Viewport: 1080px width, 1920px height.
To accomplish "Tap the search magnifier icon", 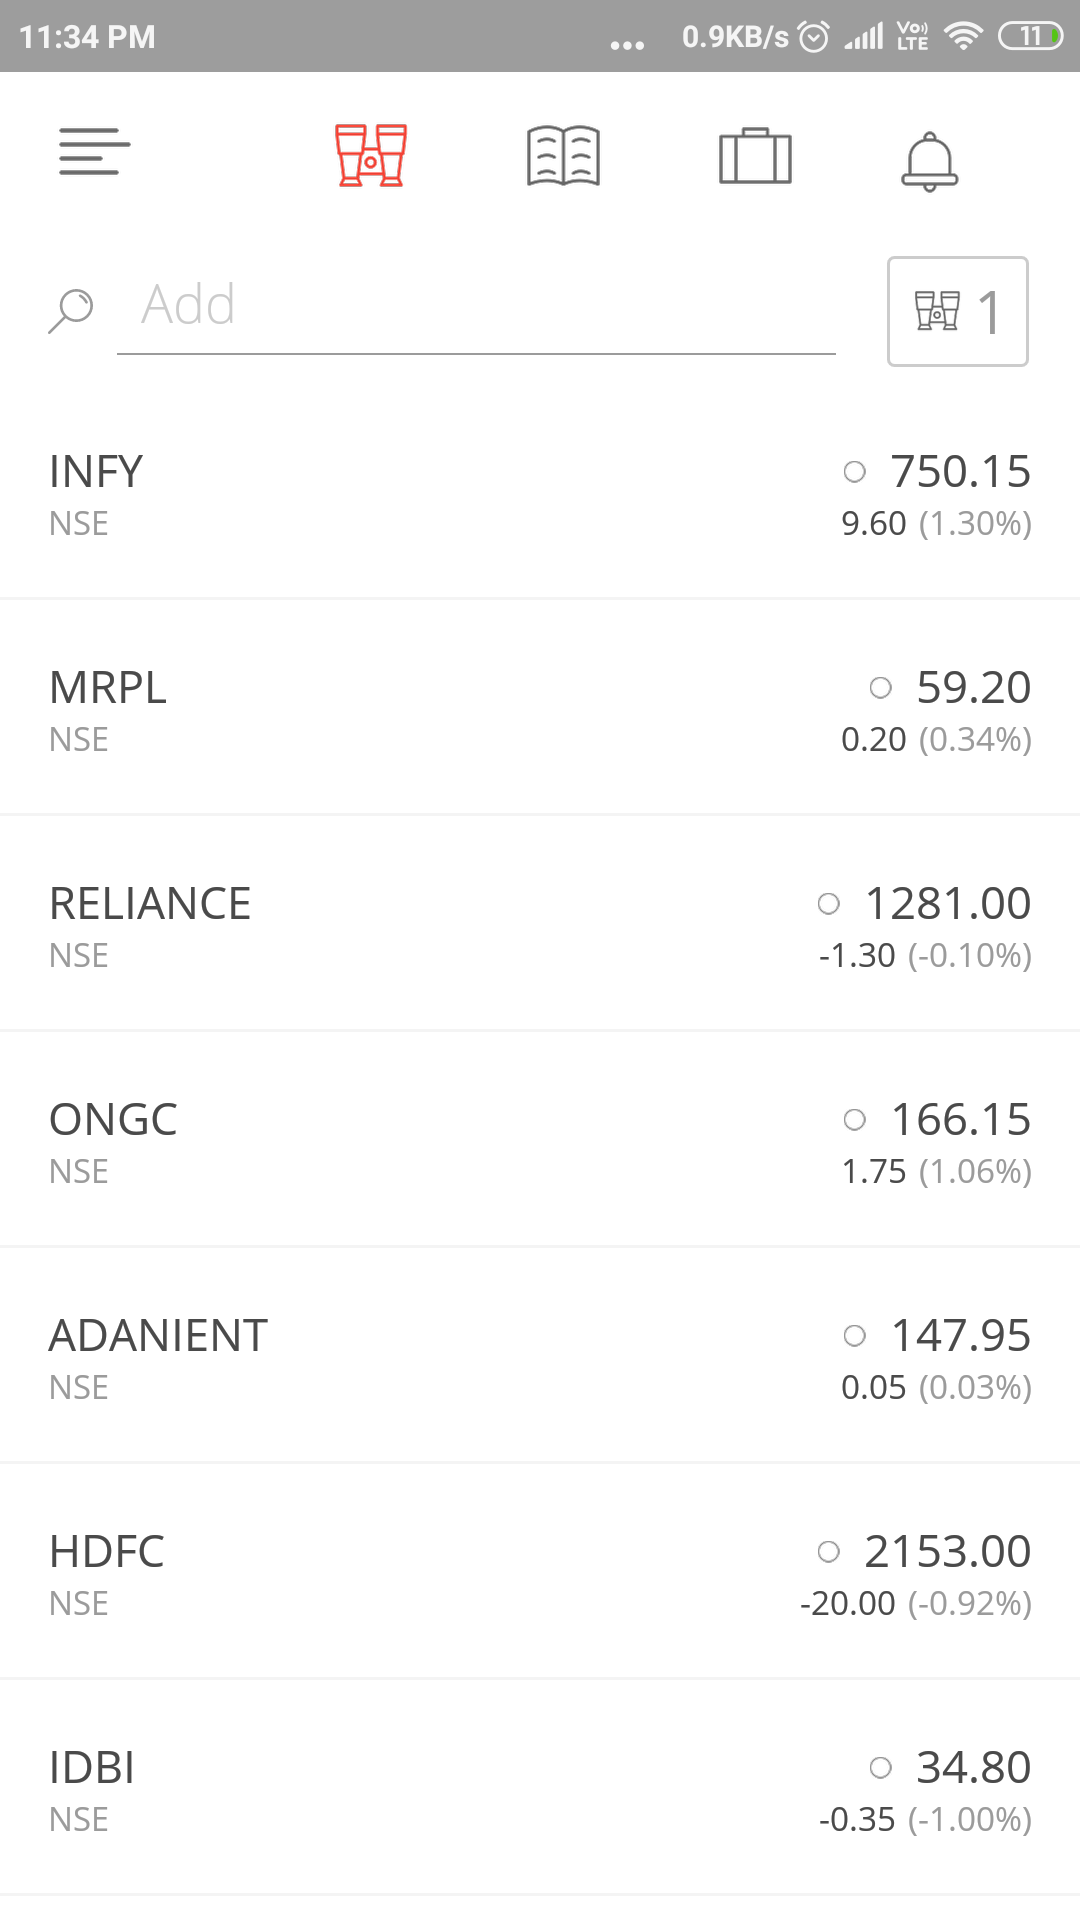I will [71, 311].
